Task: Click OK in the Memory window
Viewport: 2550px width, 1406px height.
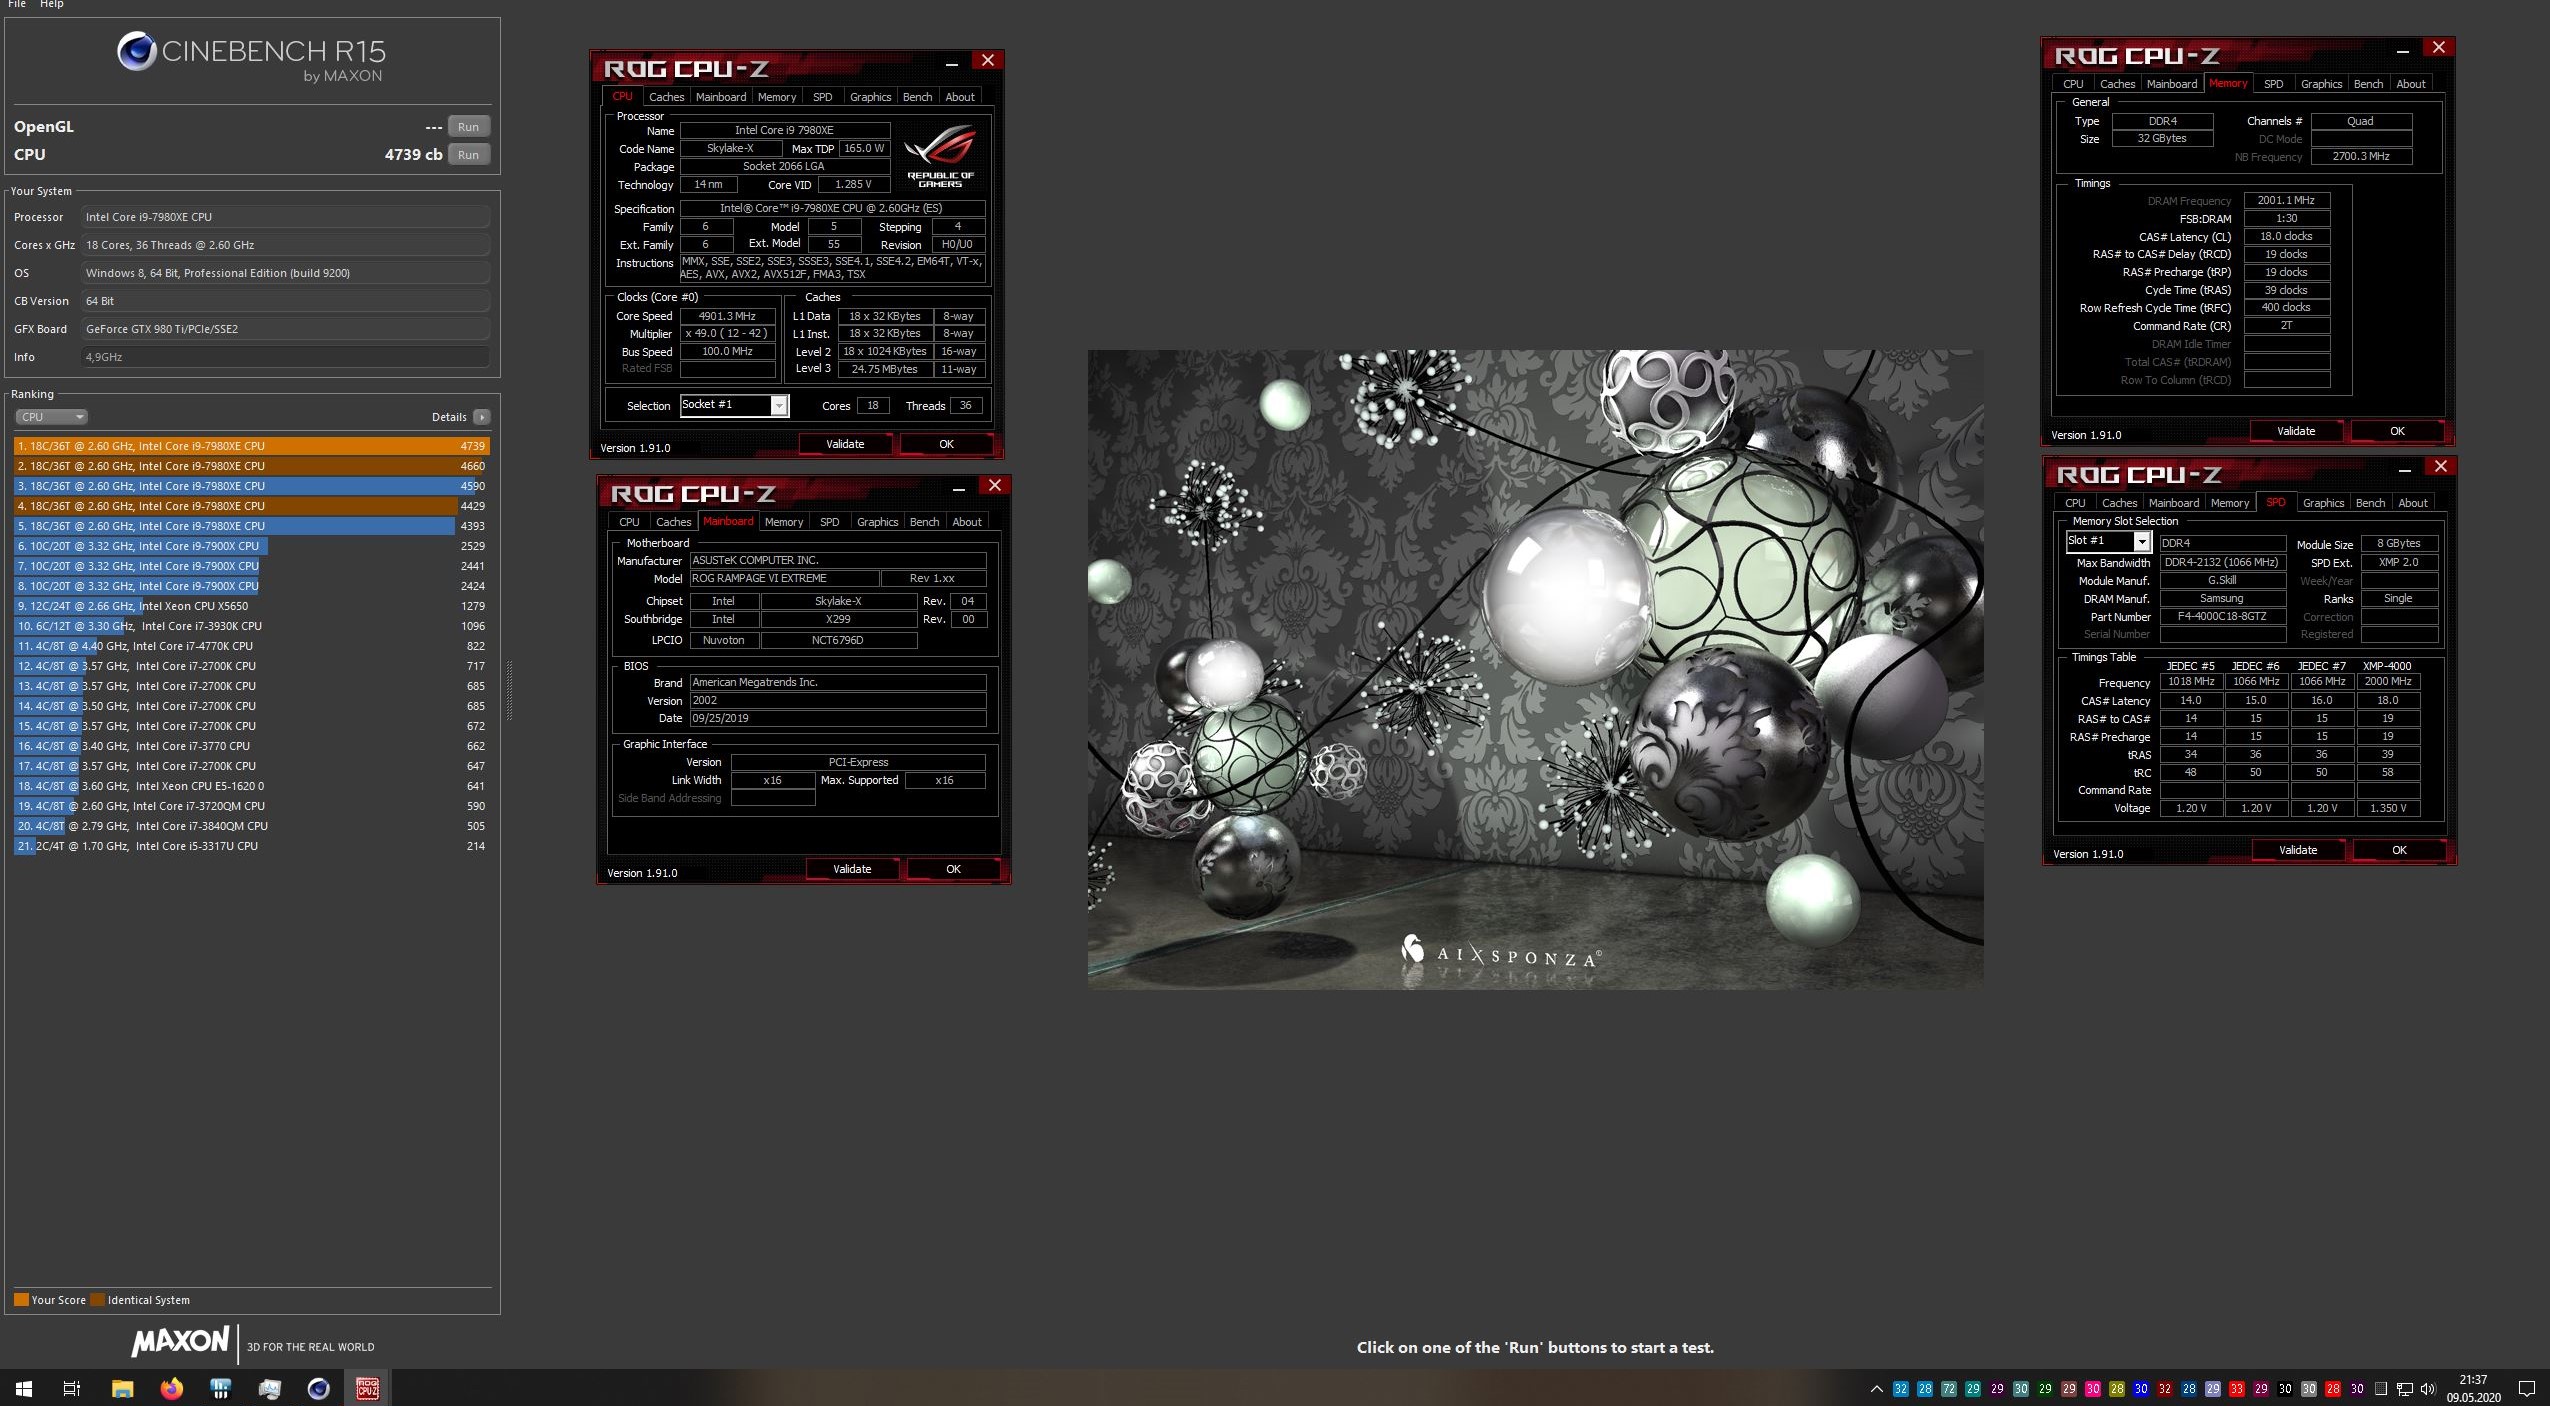Action: tap(2397, 431)
